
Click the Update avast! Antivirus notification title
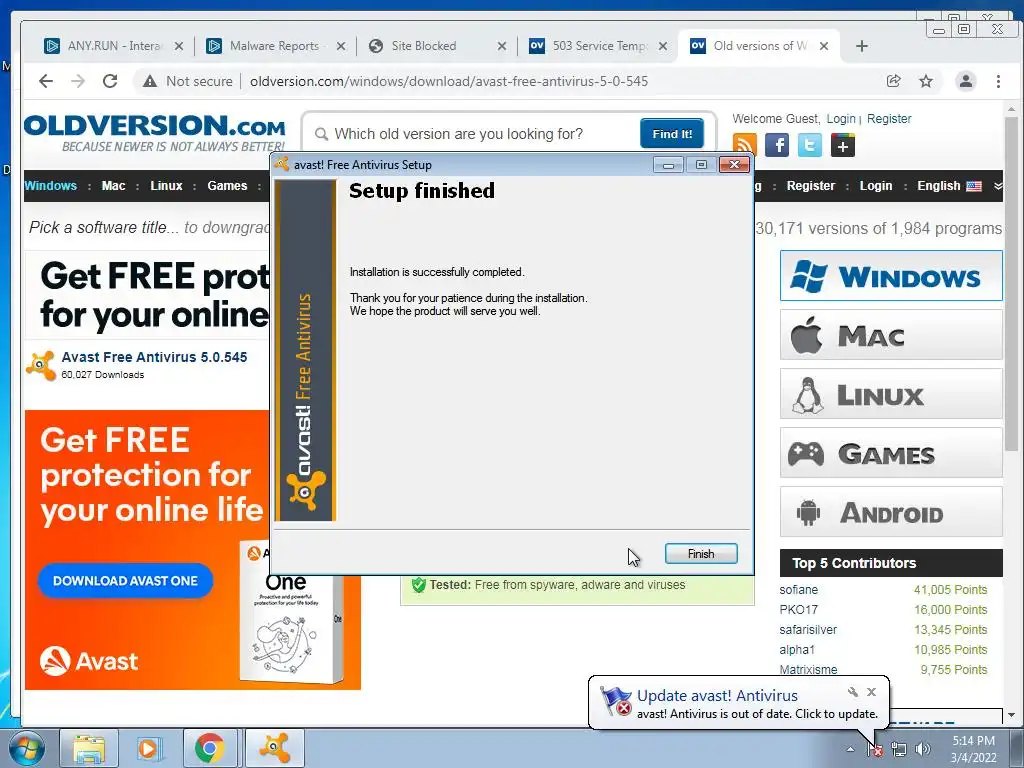coord(717,696)
